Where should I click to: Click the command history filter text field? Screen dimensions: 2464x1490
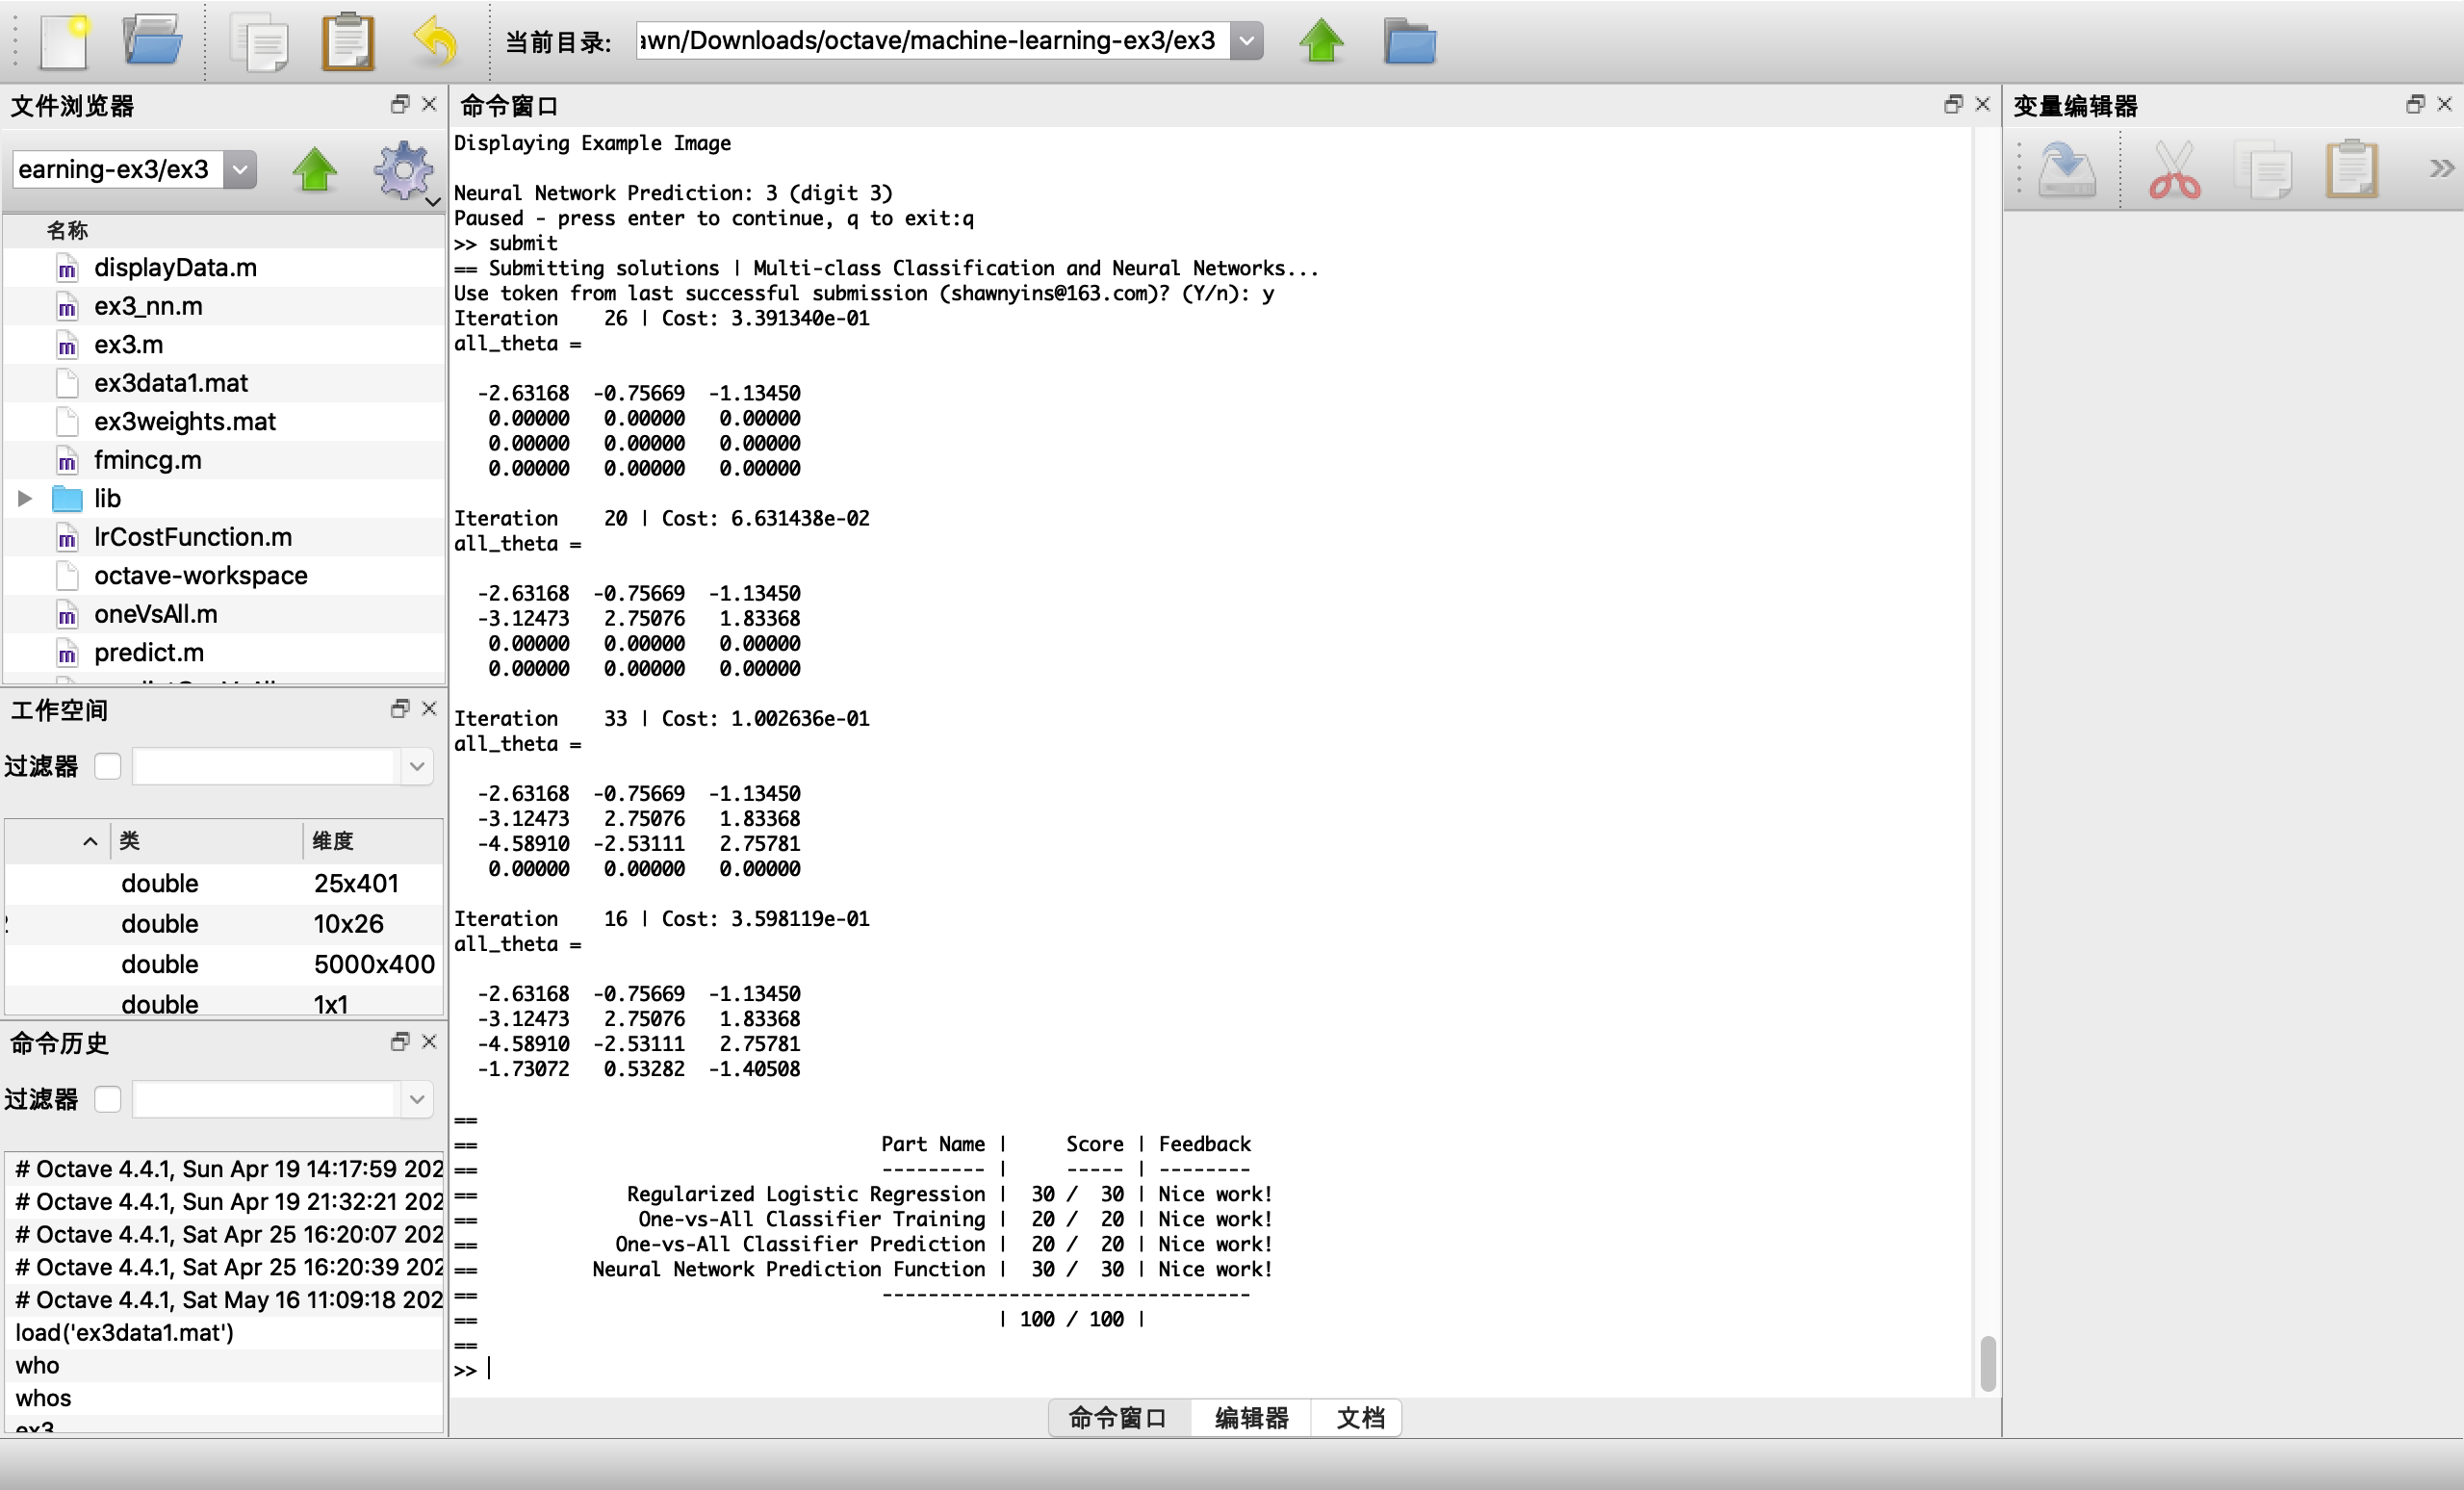(x=266, y=1099)
